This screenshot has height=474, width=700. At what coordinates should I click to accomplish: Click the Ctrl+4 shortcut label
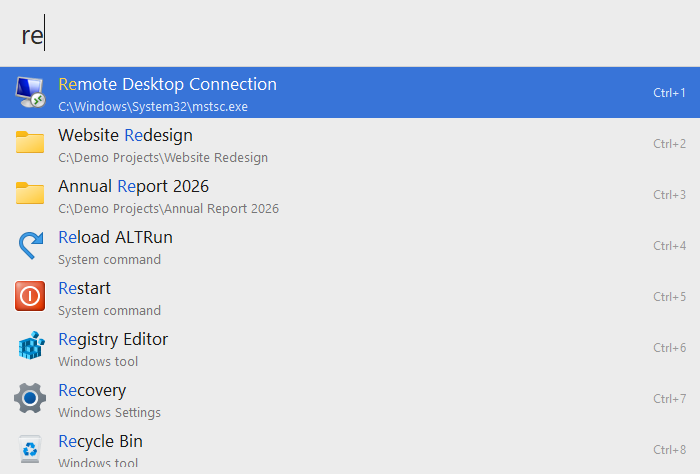click(x=669, y=245)
